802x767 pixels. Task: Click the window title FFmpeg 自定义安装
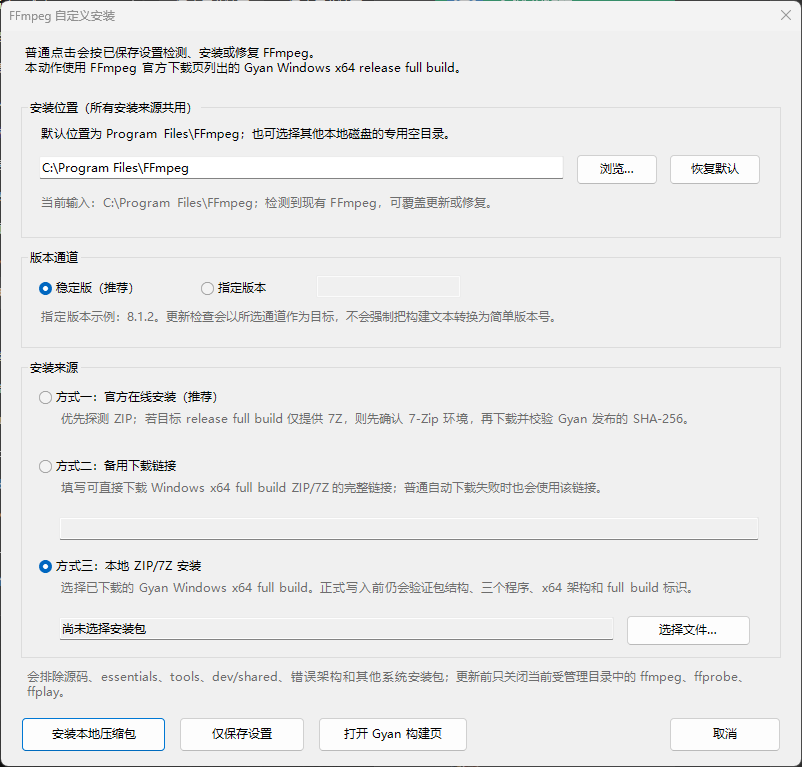[x=62, y=16]
